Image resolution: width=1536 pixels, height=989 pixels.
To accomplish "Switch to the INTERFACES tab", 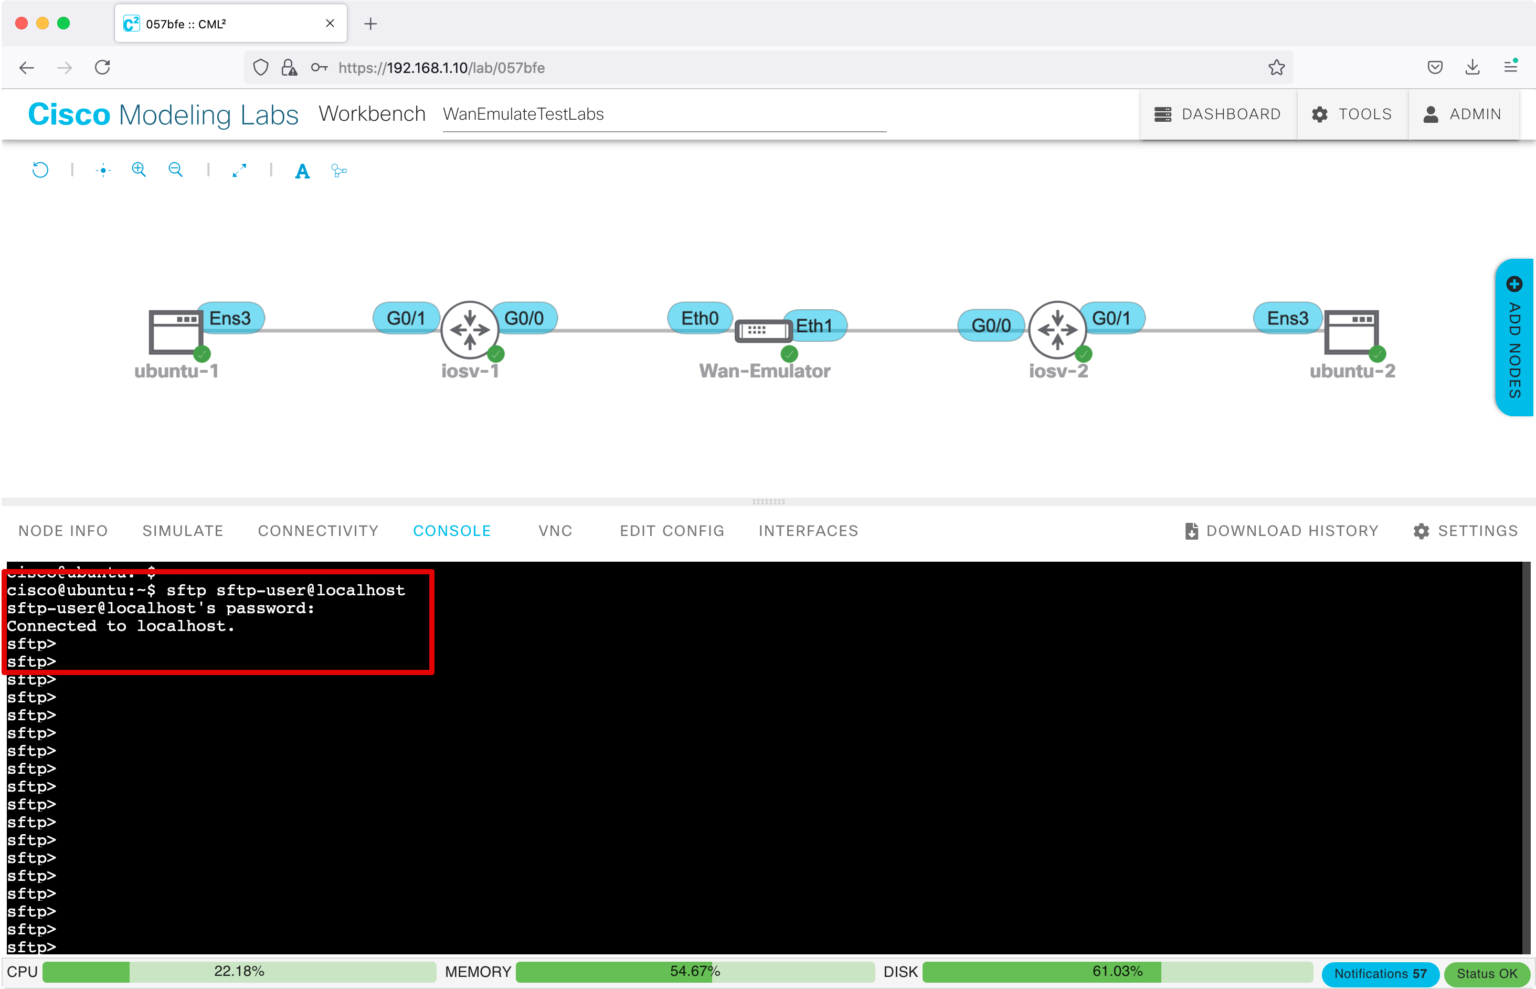I will 808,531.
